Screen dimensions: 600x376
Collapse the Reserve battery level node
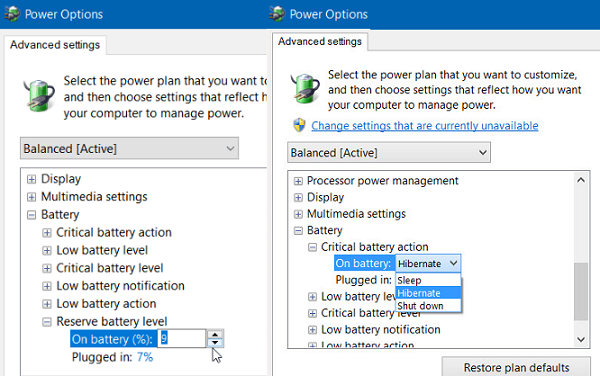pyautogui.click(x=47, y=322)
